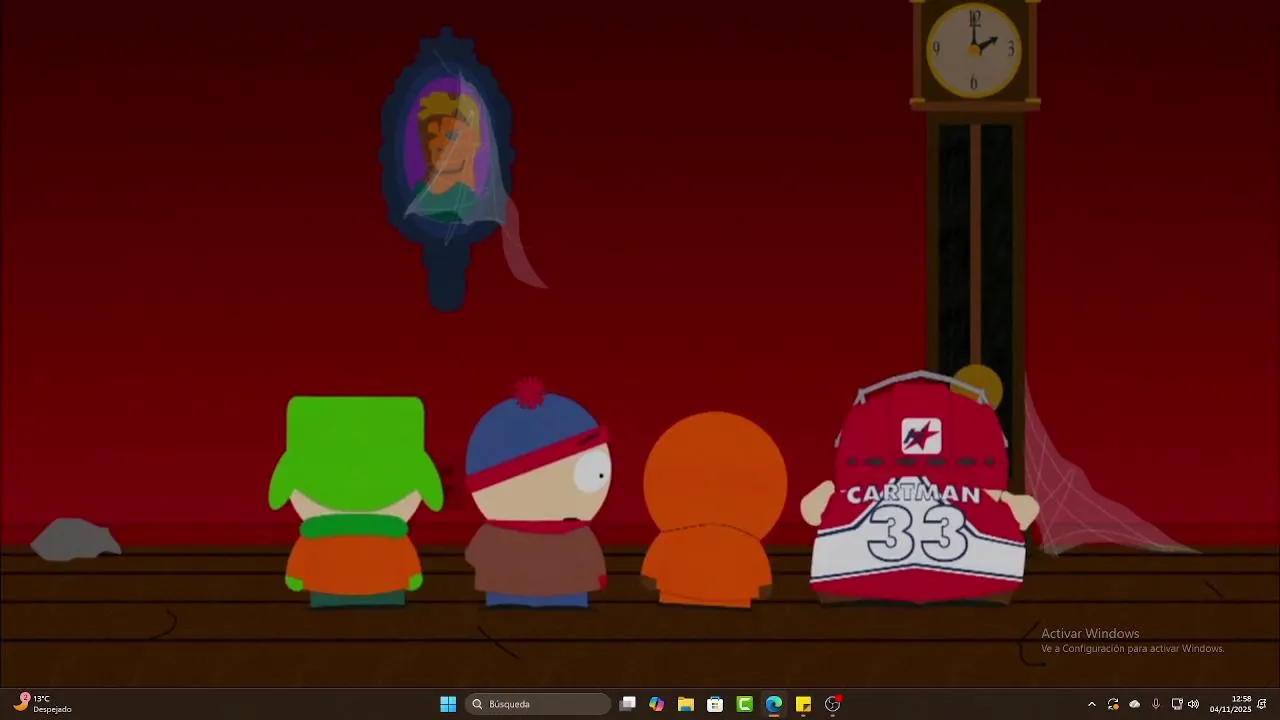This screenshot has height=720, width=1280.
Task: Open the weather widget showing 13°C Despejado
Action: (42, 704)
